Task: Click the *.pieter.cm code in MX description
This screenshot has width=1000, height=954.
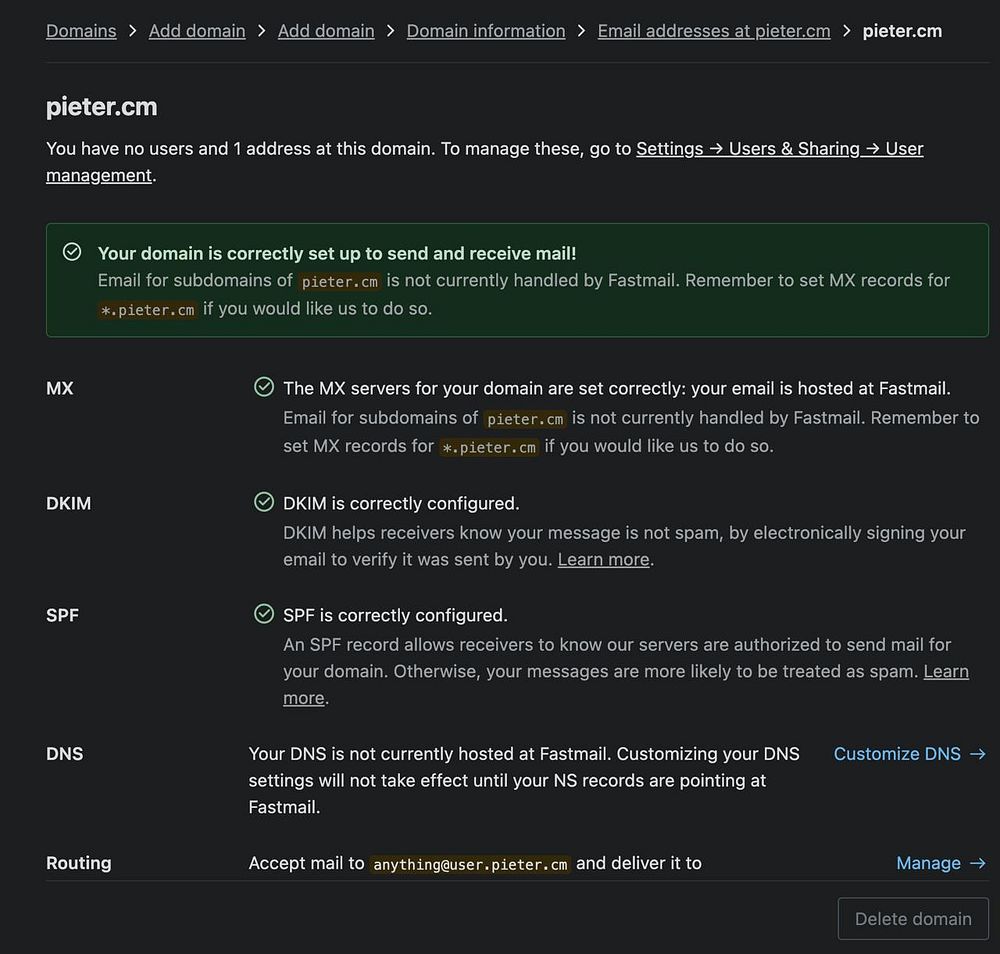Action: (x=489, y=446)
